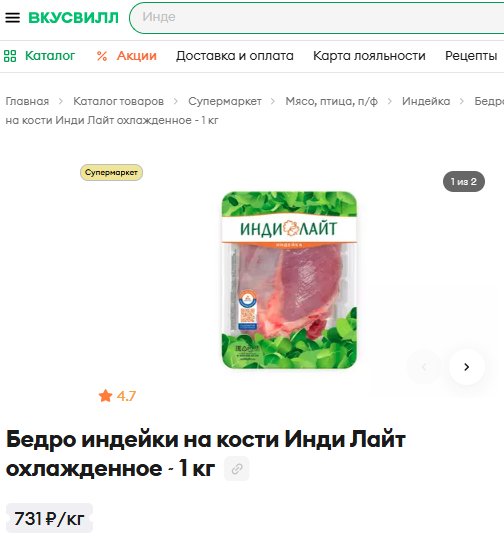Open Индейка breadcrumb category
Viewport: 504px width, 539px height.
(x=426, y=101)
